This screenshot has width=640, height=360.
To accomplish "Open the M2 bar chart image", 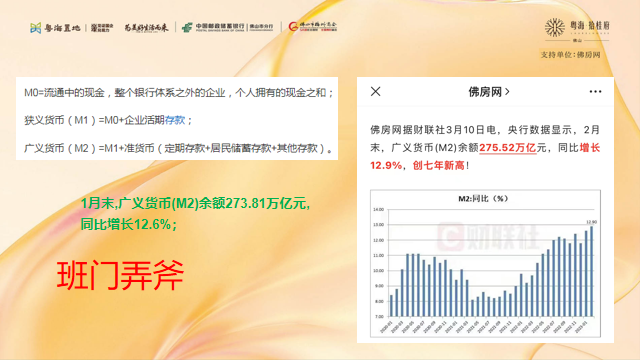I will pos(485,263).
